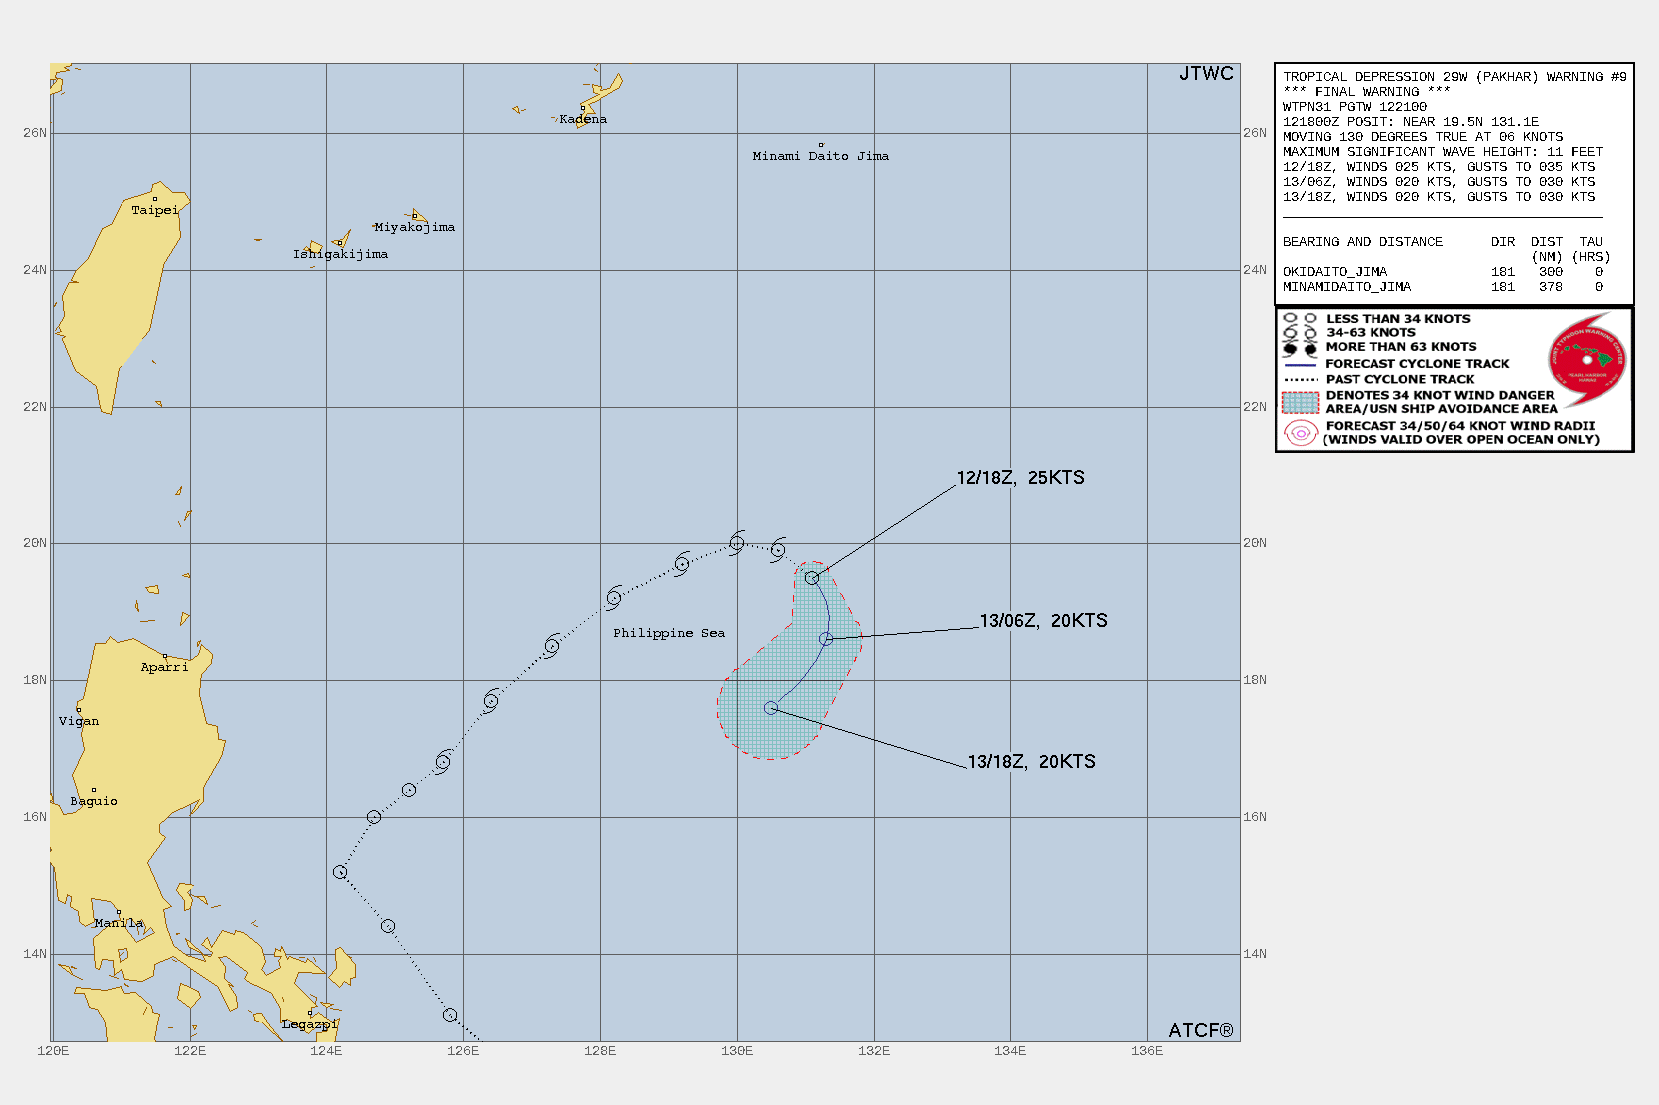This screenshot has height=1105, width=1659.
Task: Click the 26N latitude label on left axis
Action: [35, 133]
